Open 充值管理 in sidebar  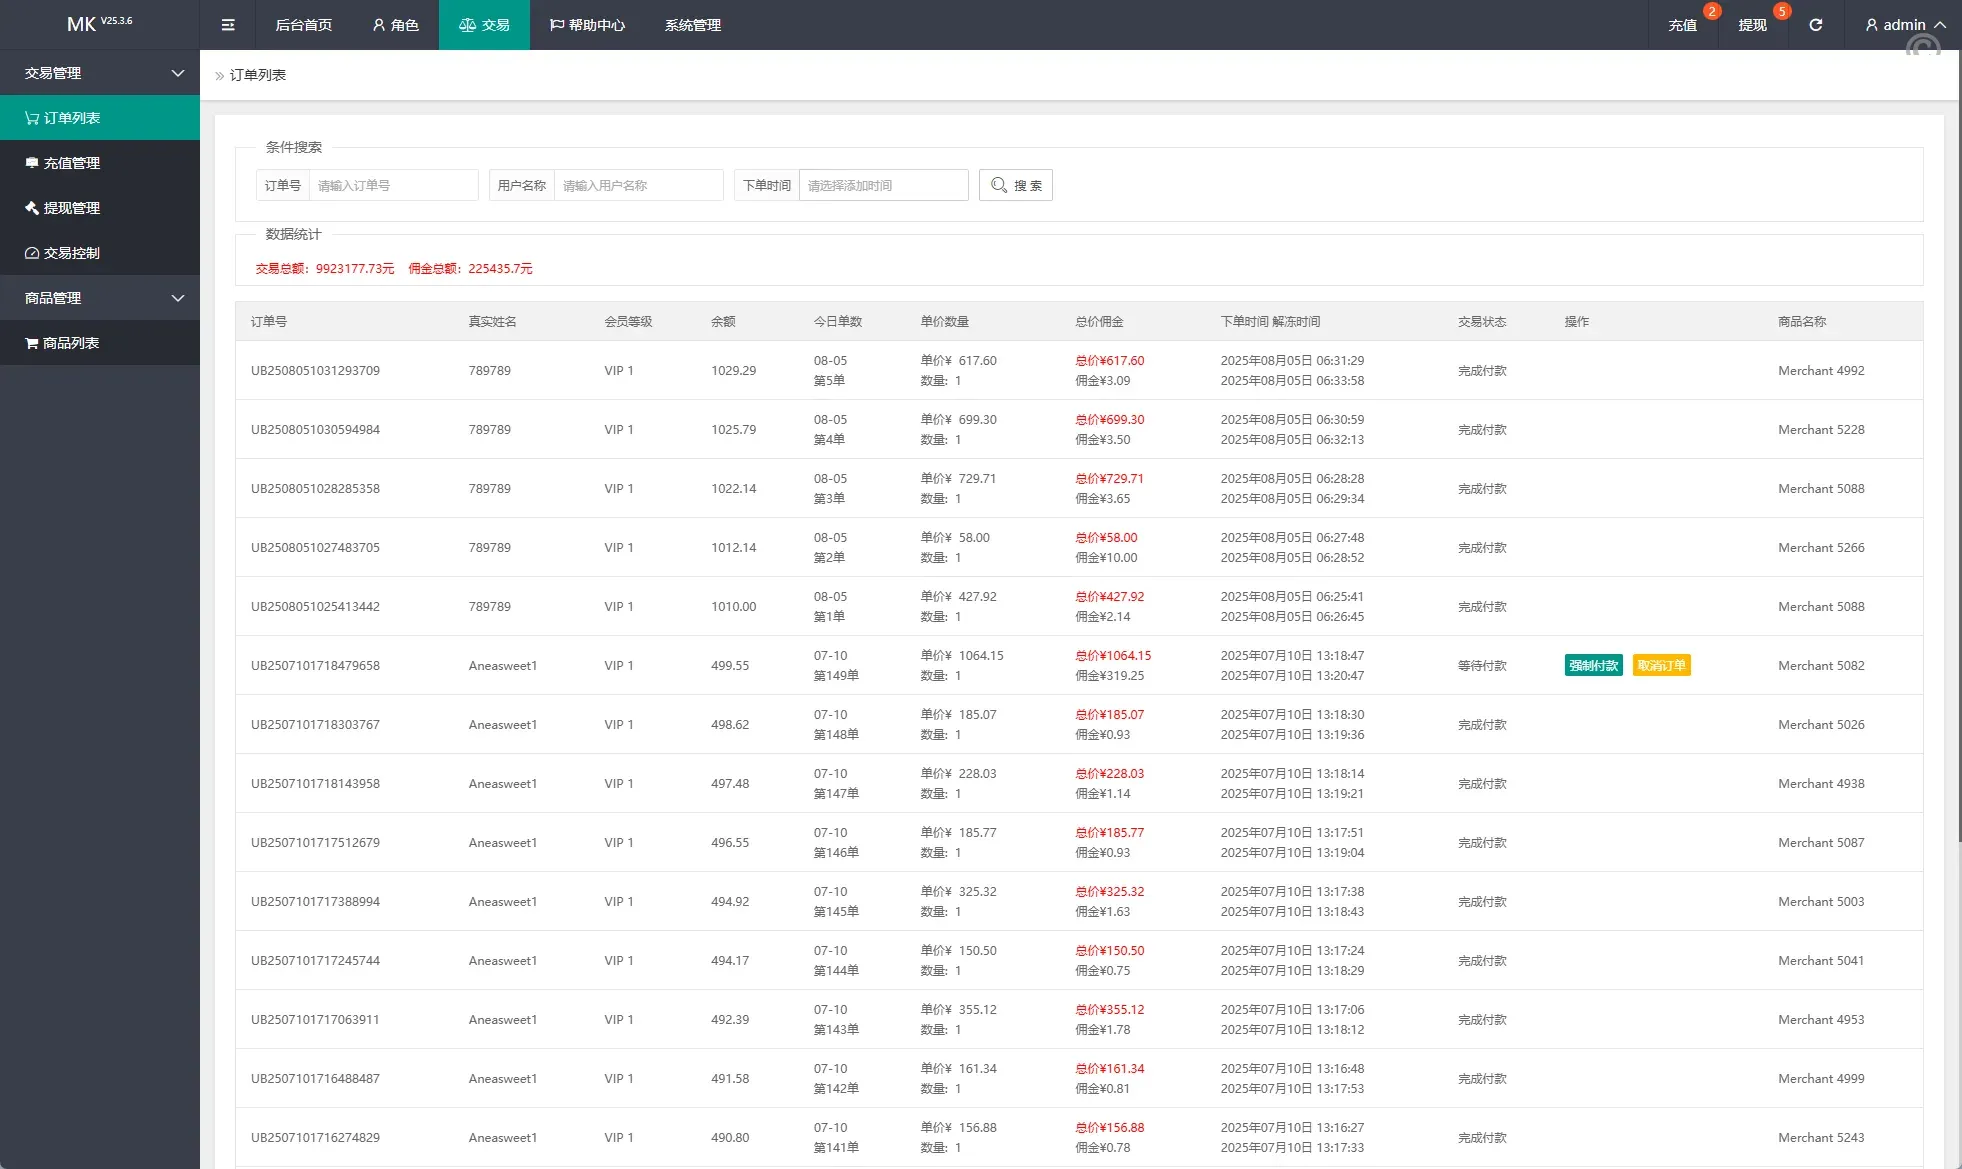tap(100, 163)
